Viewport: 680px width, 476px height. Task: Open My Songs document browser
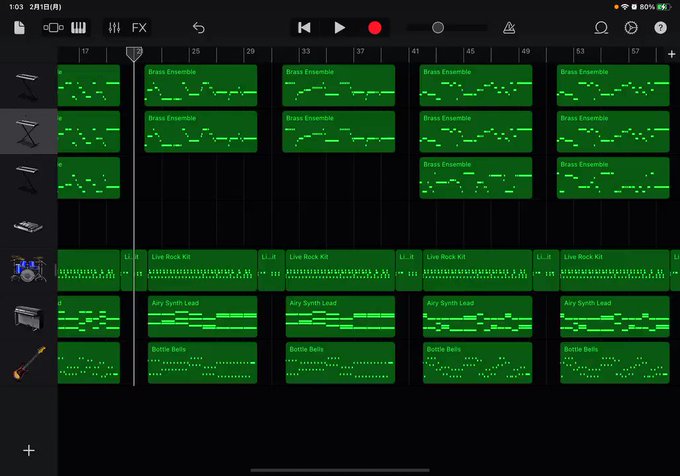20,28
